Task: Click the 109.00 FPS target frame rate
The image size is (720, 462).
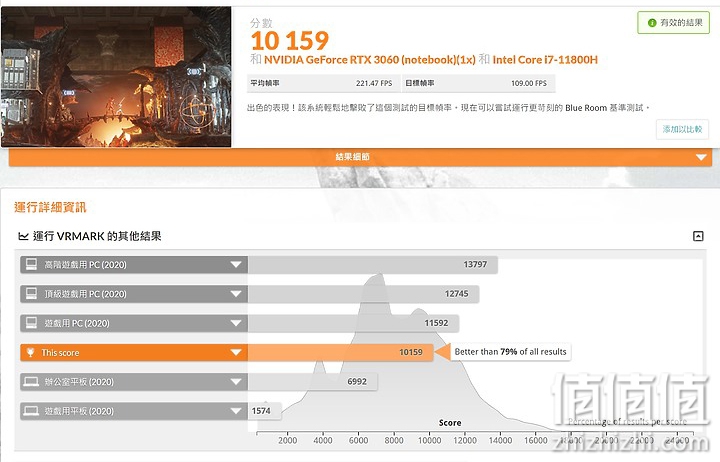Action: [x=529, y=83]
